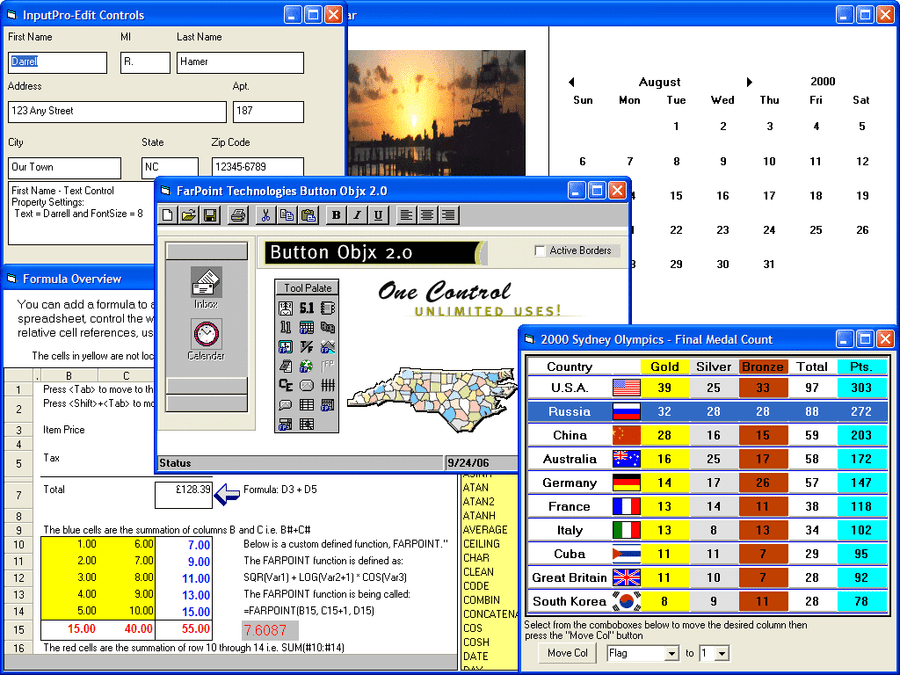Enable the Active Borders checkbox
Screen dimensions: 900x675
point(540,251)
